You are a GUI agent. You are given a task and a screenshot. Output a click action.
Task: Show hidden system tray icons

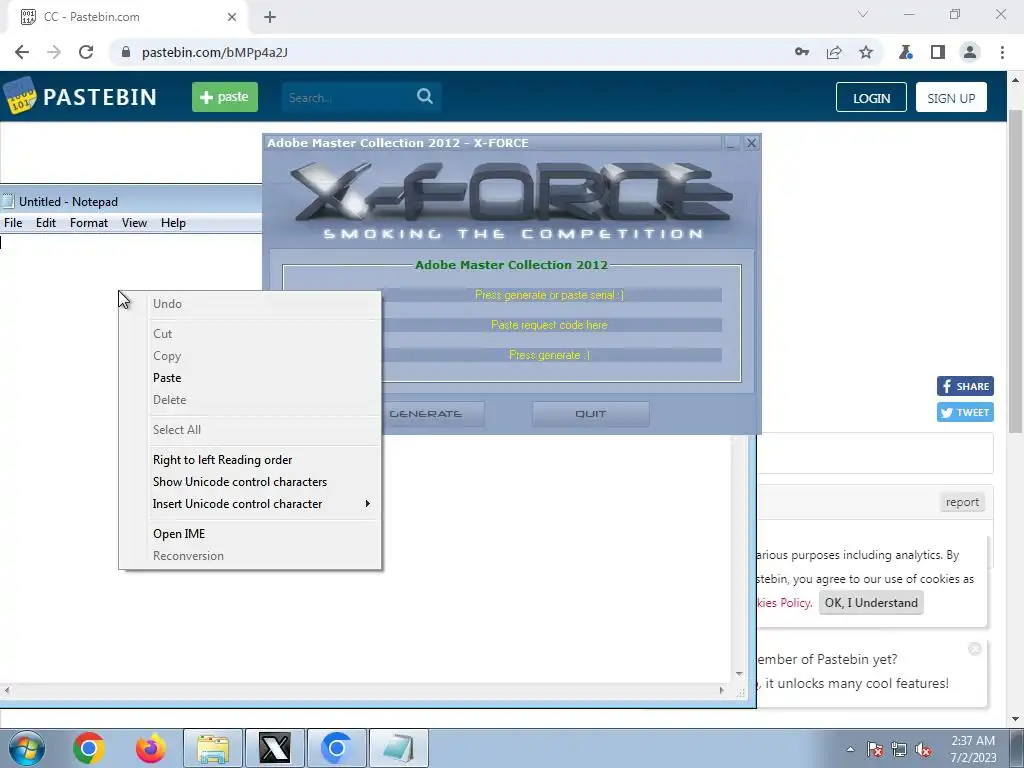pyautogui.click(x=850, y=749)
